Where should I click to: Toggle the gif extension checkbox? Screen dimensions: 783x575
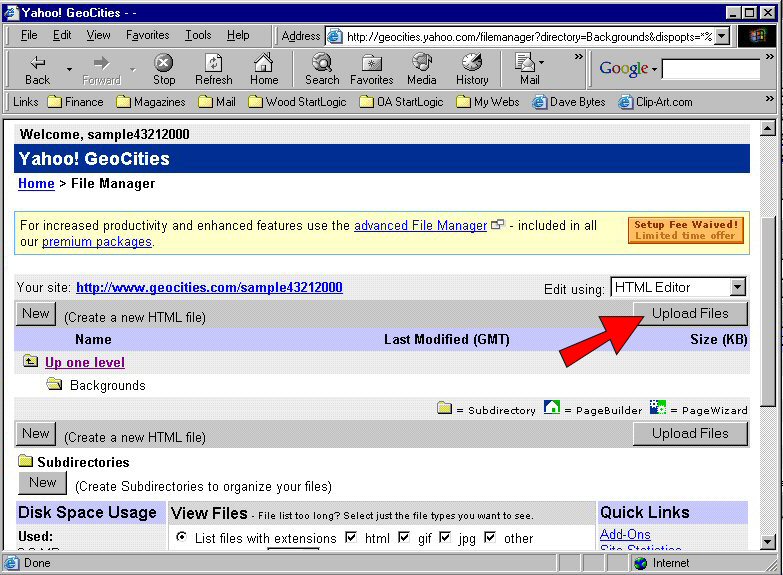404,538
